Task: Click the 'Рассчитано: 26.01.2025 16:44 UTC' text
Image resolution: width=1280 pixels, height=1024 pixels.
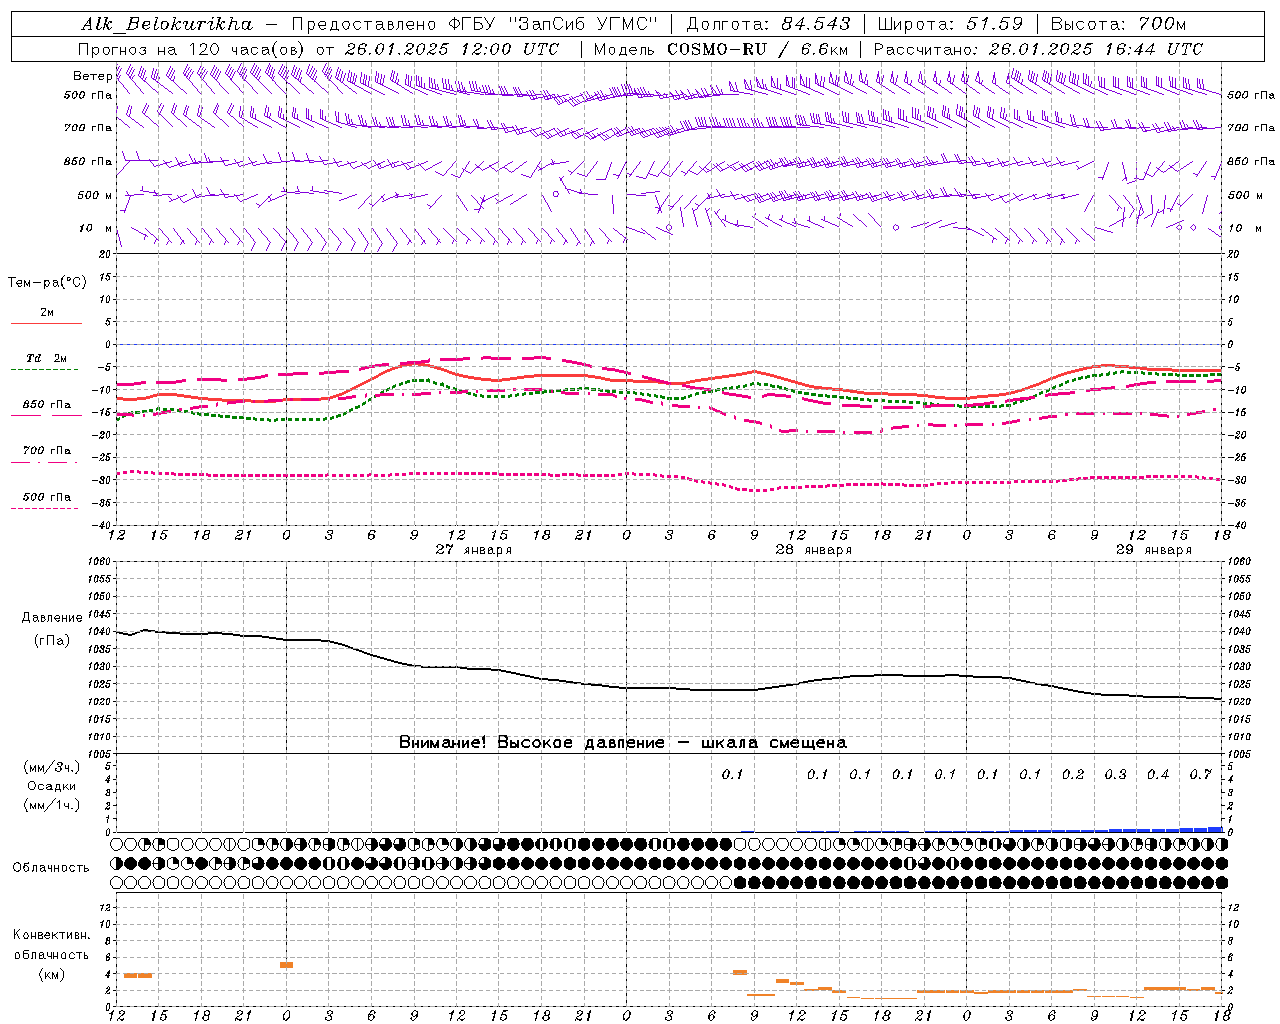Action: pyautogui.click(x=1038, y=49)
